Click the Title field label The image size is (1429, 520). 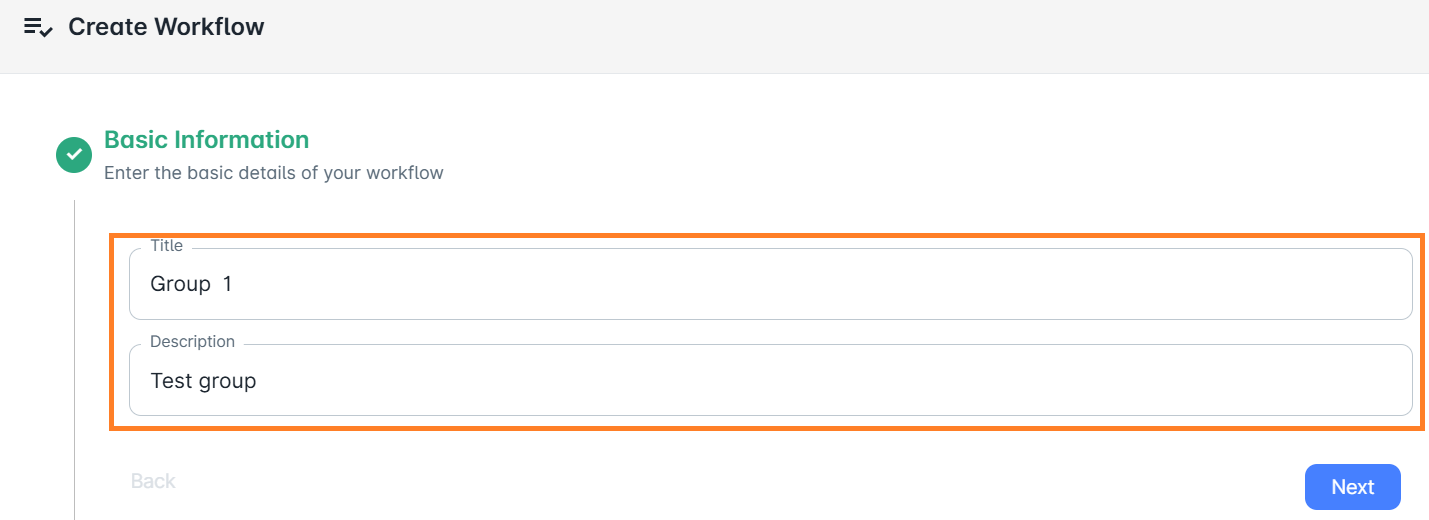(x=166, y=245)
